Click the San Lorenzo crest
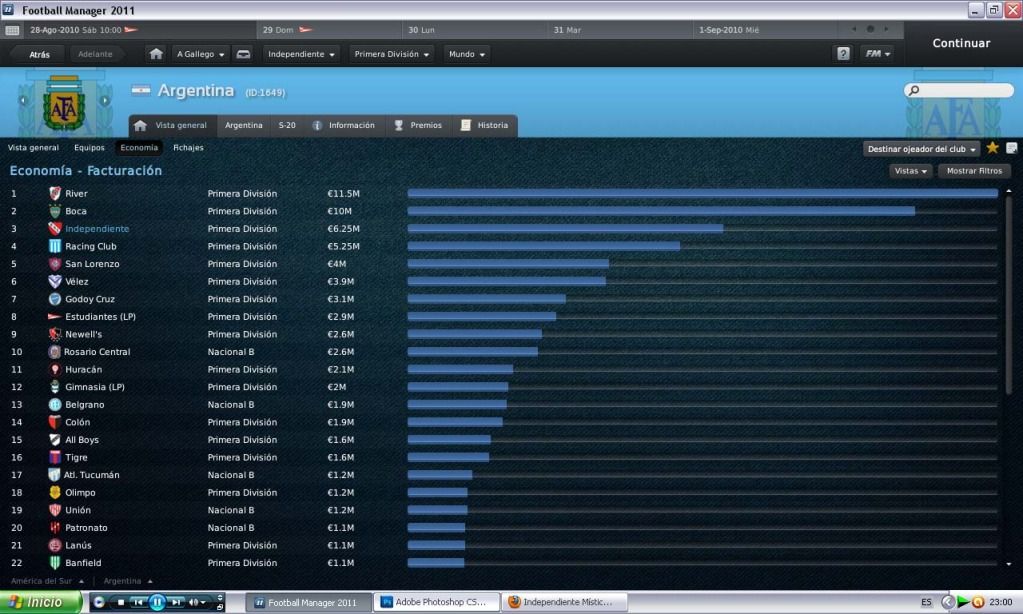 click(x=55, y=264)
